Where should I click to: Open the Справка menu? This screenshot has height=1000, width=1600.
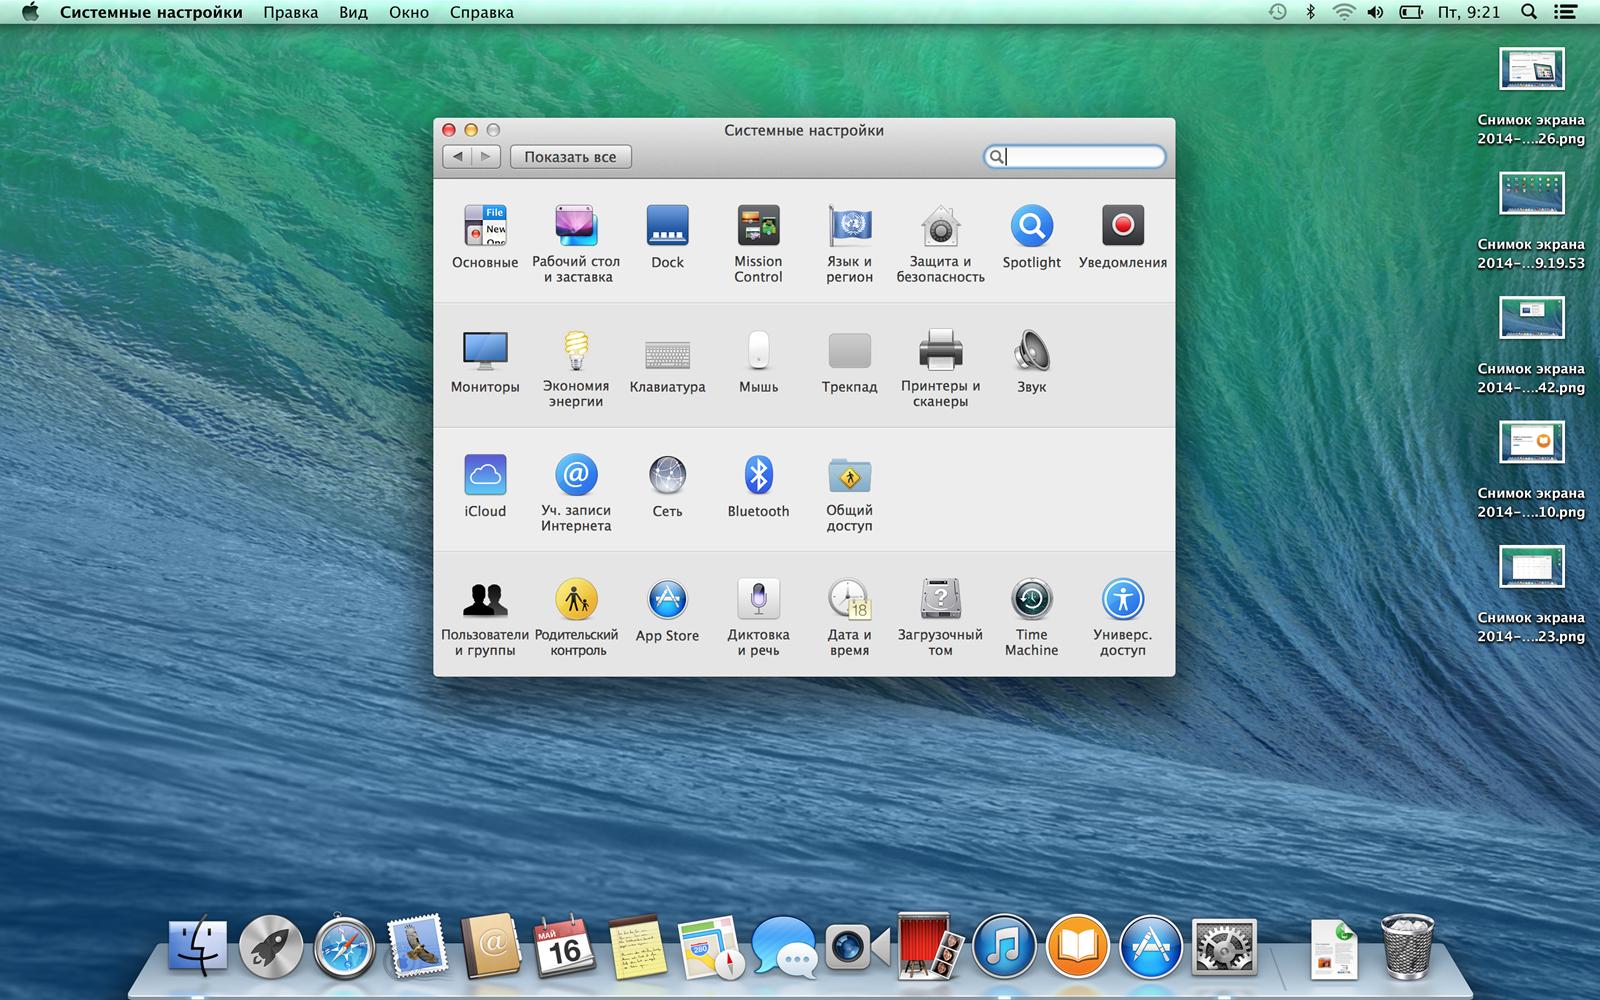(x=481, y=13)
